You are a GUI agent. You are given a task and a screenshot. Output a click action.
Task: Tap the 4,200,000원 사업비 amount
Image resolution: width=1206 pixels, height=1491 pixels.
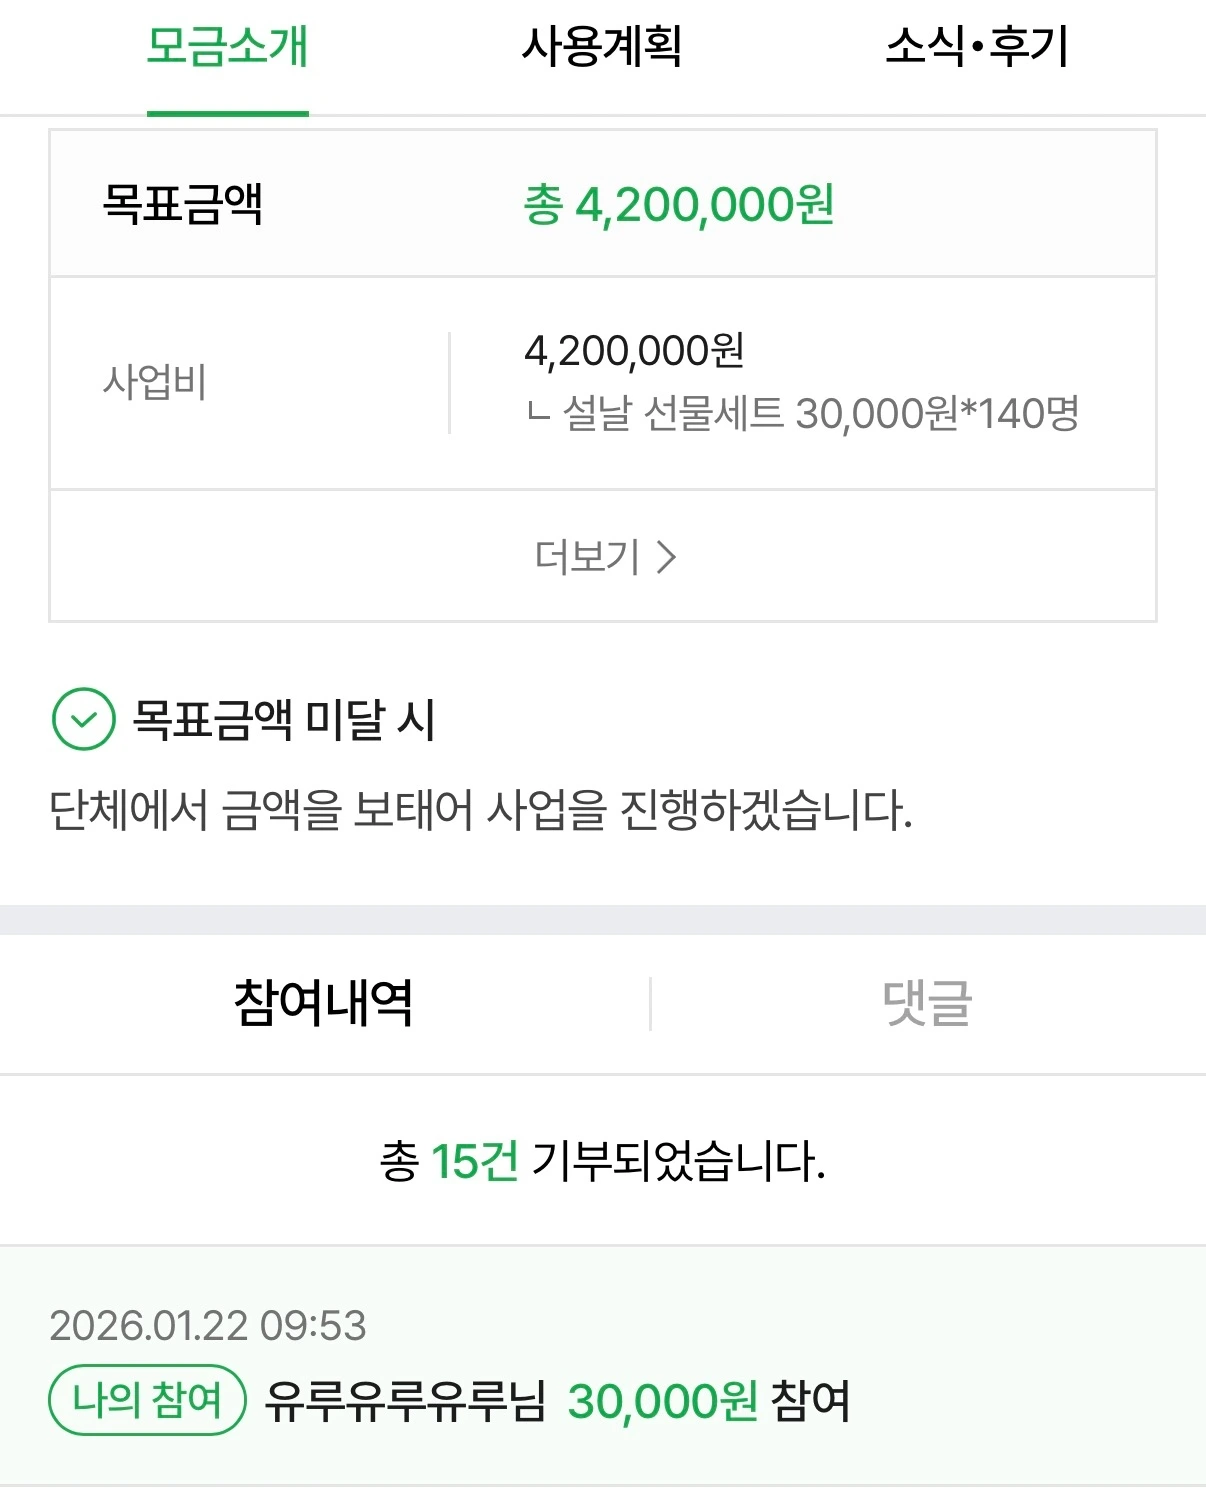click(x=634, y=351)
